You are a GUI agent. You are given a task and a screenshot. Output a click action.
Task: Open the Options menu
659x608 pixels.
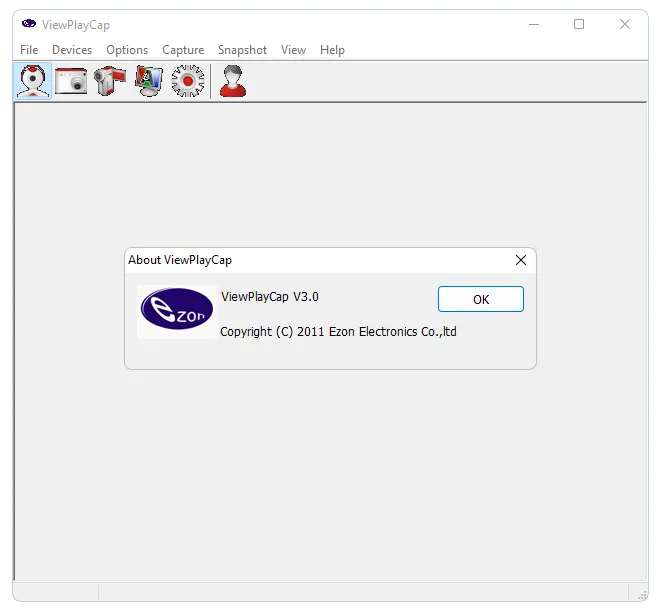tap(127, 50)
